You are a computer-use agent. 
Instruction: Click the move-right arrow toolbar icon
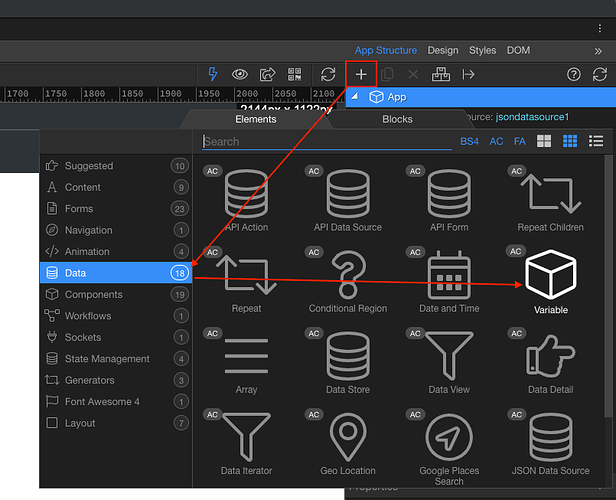point(468,74)
